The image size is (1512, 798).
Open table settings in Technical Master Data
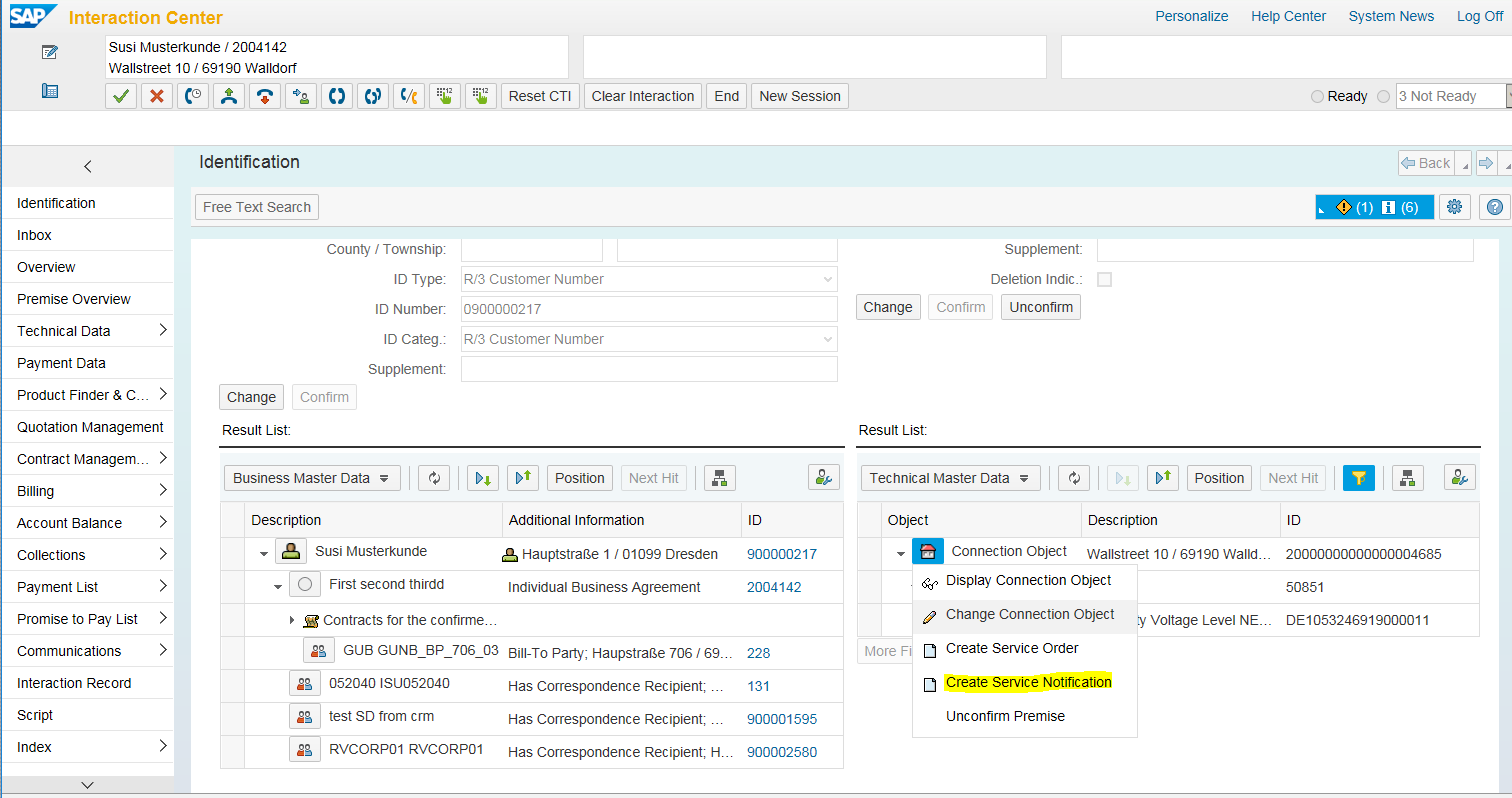[x=1460, y=478]
